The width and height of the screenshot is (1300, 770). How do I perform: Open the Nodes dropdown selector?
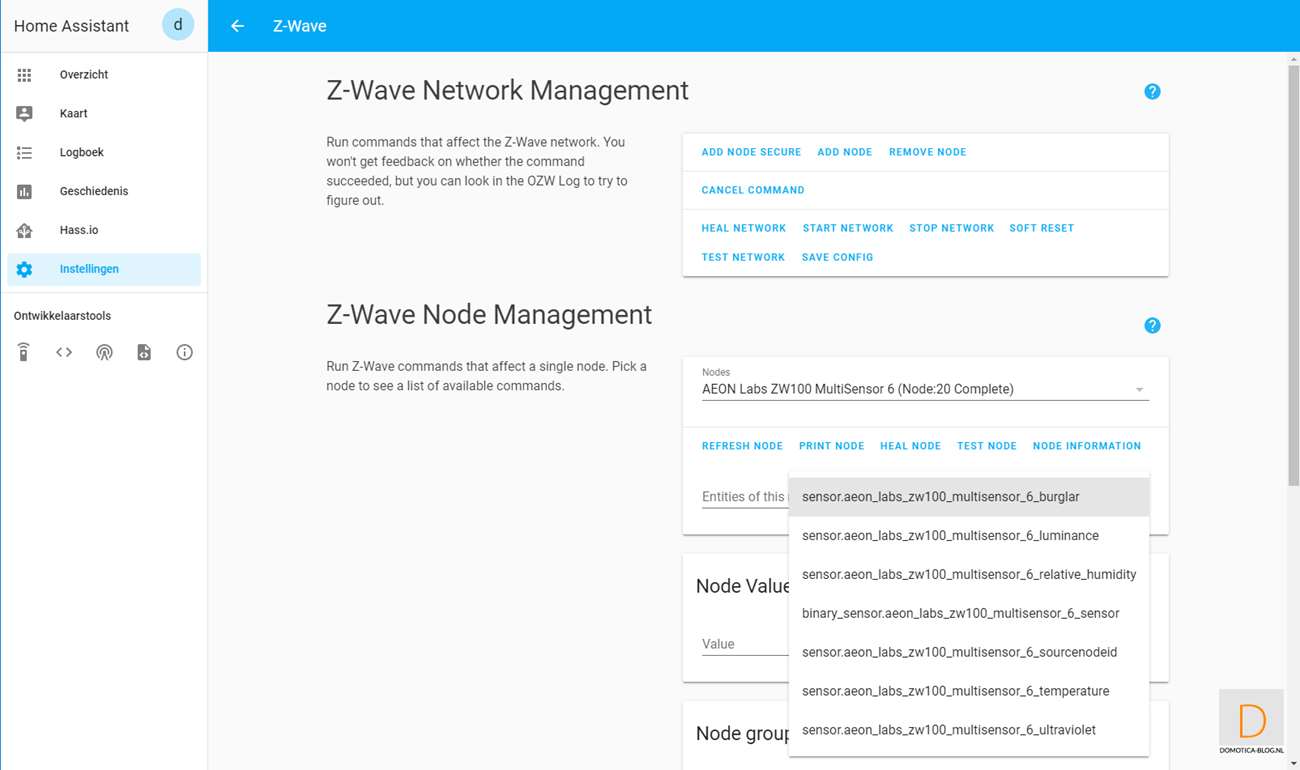click(925, 384)
